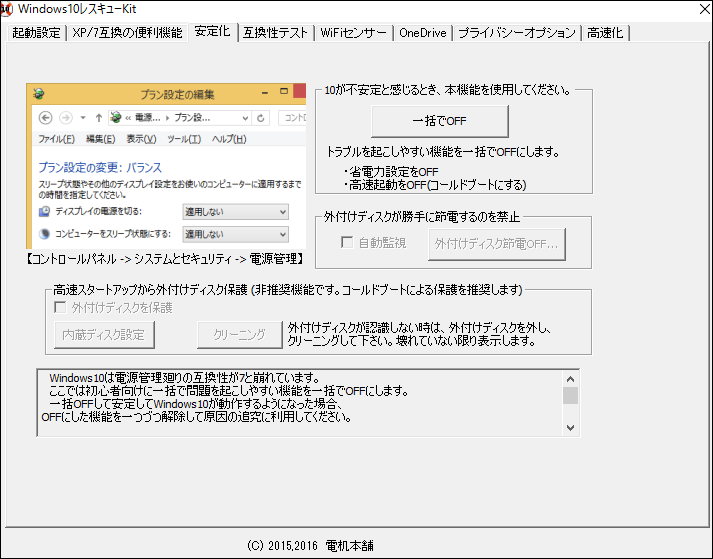Click ヘルプ(H) menu in image
This screenshot has height=559, width=713.
[x=229, y=139]
